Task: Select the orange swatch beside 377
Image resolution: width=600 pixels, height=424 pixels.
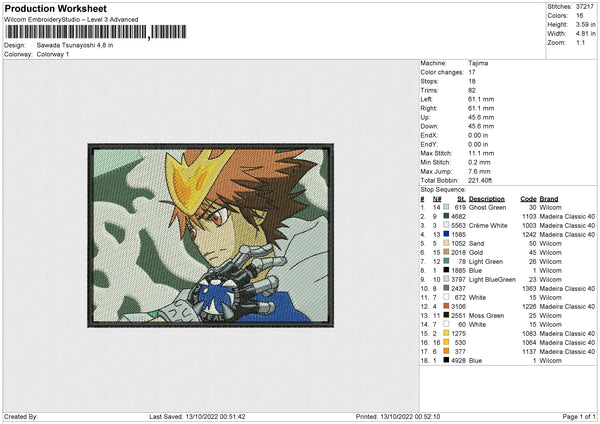Action: [446, 351]
